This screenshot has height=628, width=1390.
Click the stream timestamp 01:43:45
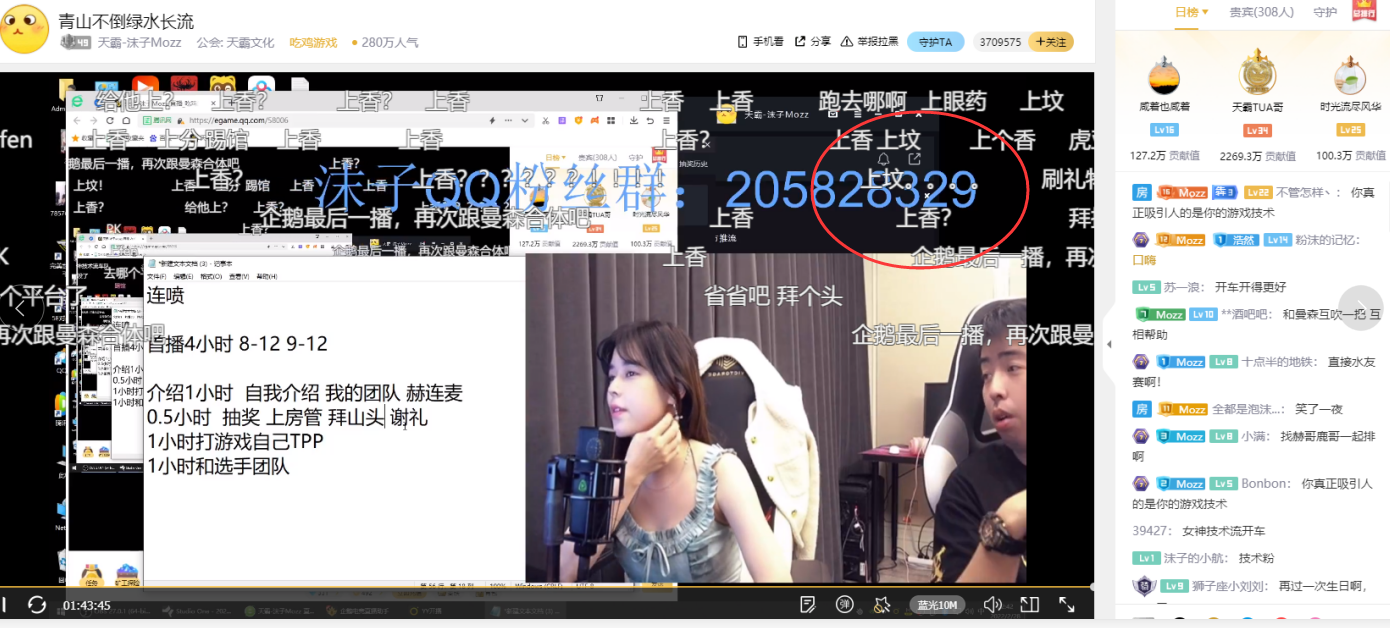coord(87,605)
